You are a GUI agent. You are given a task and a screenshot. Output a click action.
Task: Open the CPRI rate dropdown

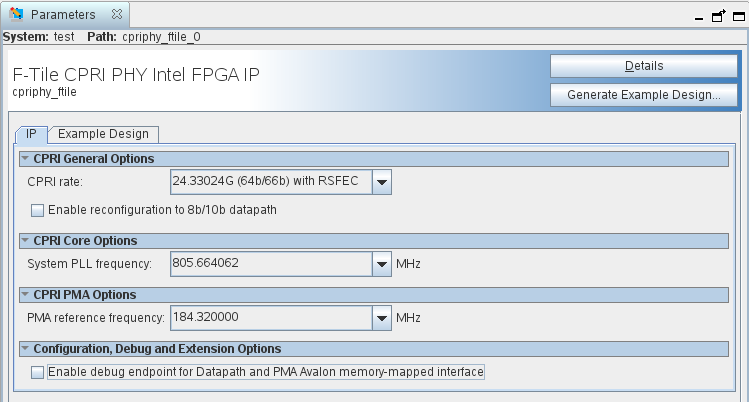coord(382,182)
